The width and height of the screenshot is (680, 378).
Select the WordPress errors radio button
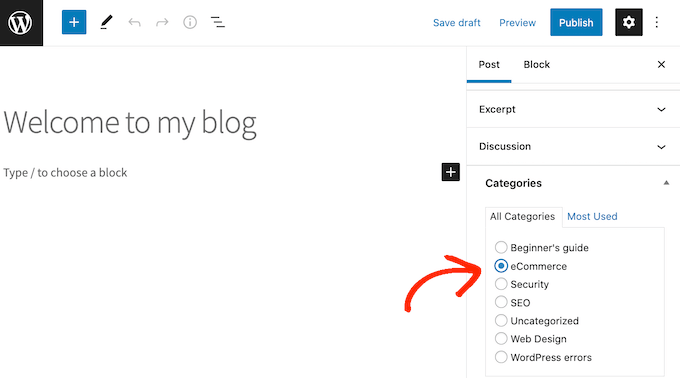[501, 357]
